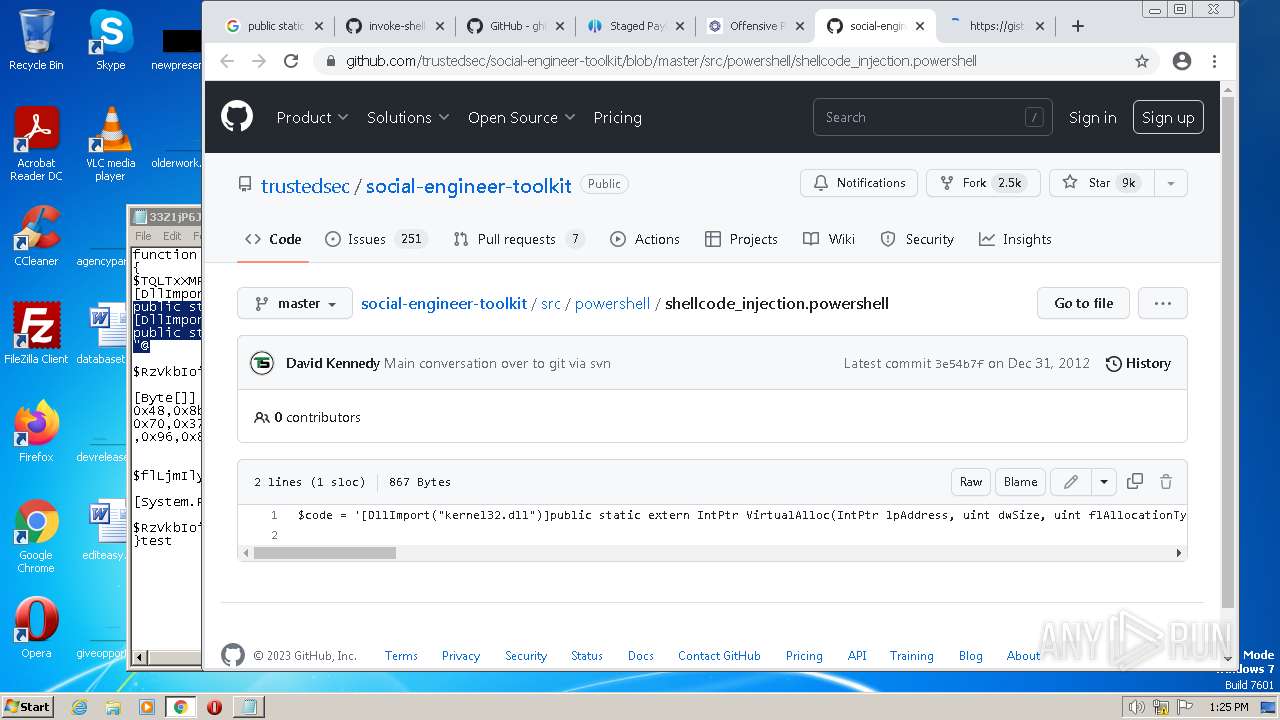1280x720 pixels.
Task: Open the three-dots file options menu
Action: point(1162,303)
